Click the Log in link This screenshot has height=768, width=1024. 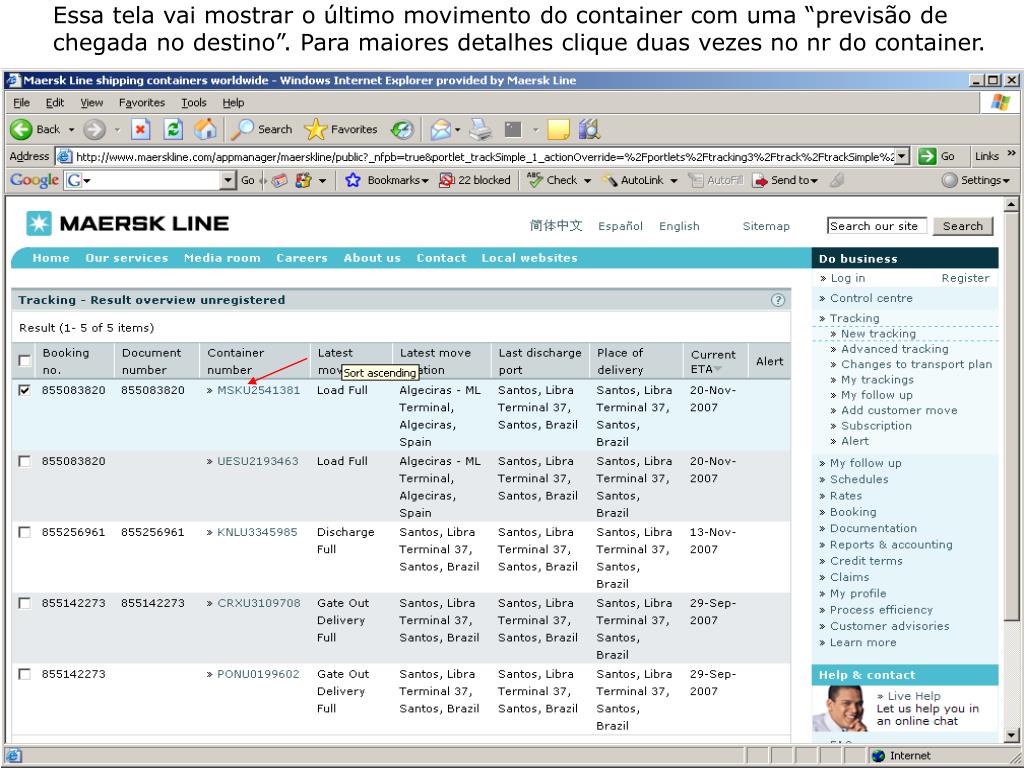848,278
